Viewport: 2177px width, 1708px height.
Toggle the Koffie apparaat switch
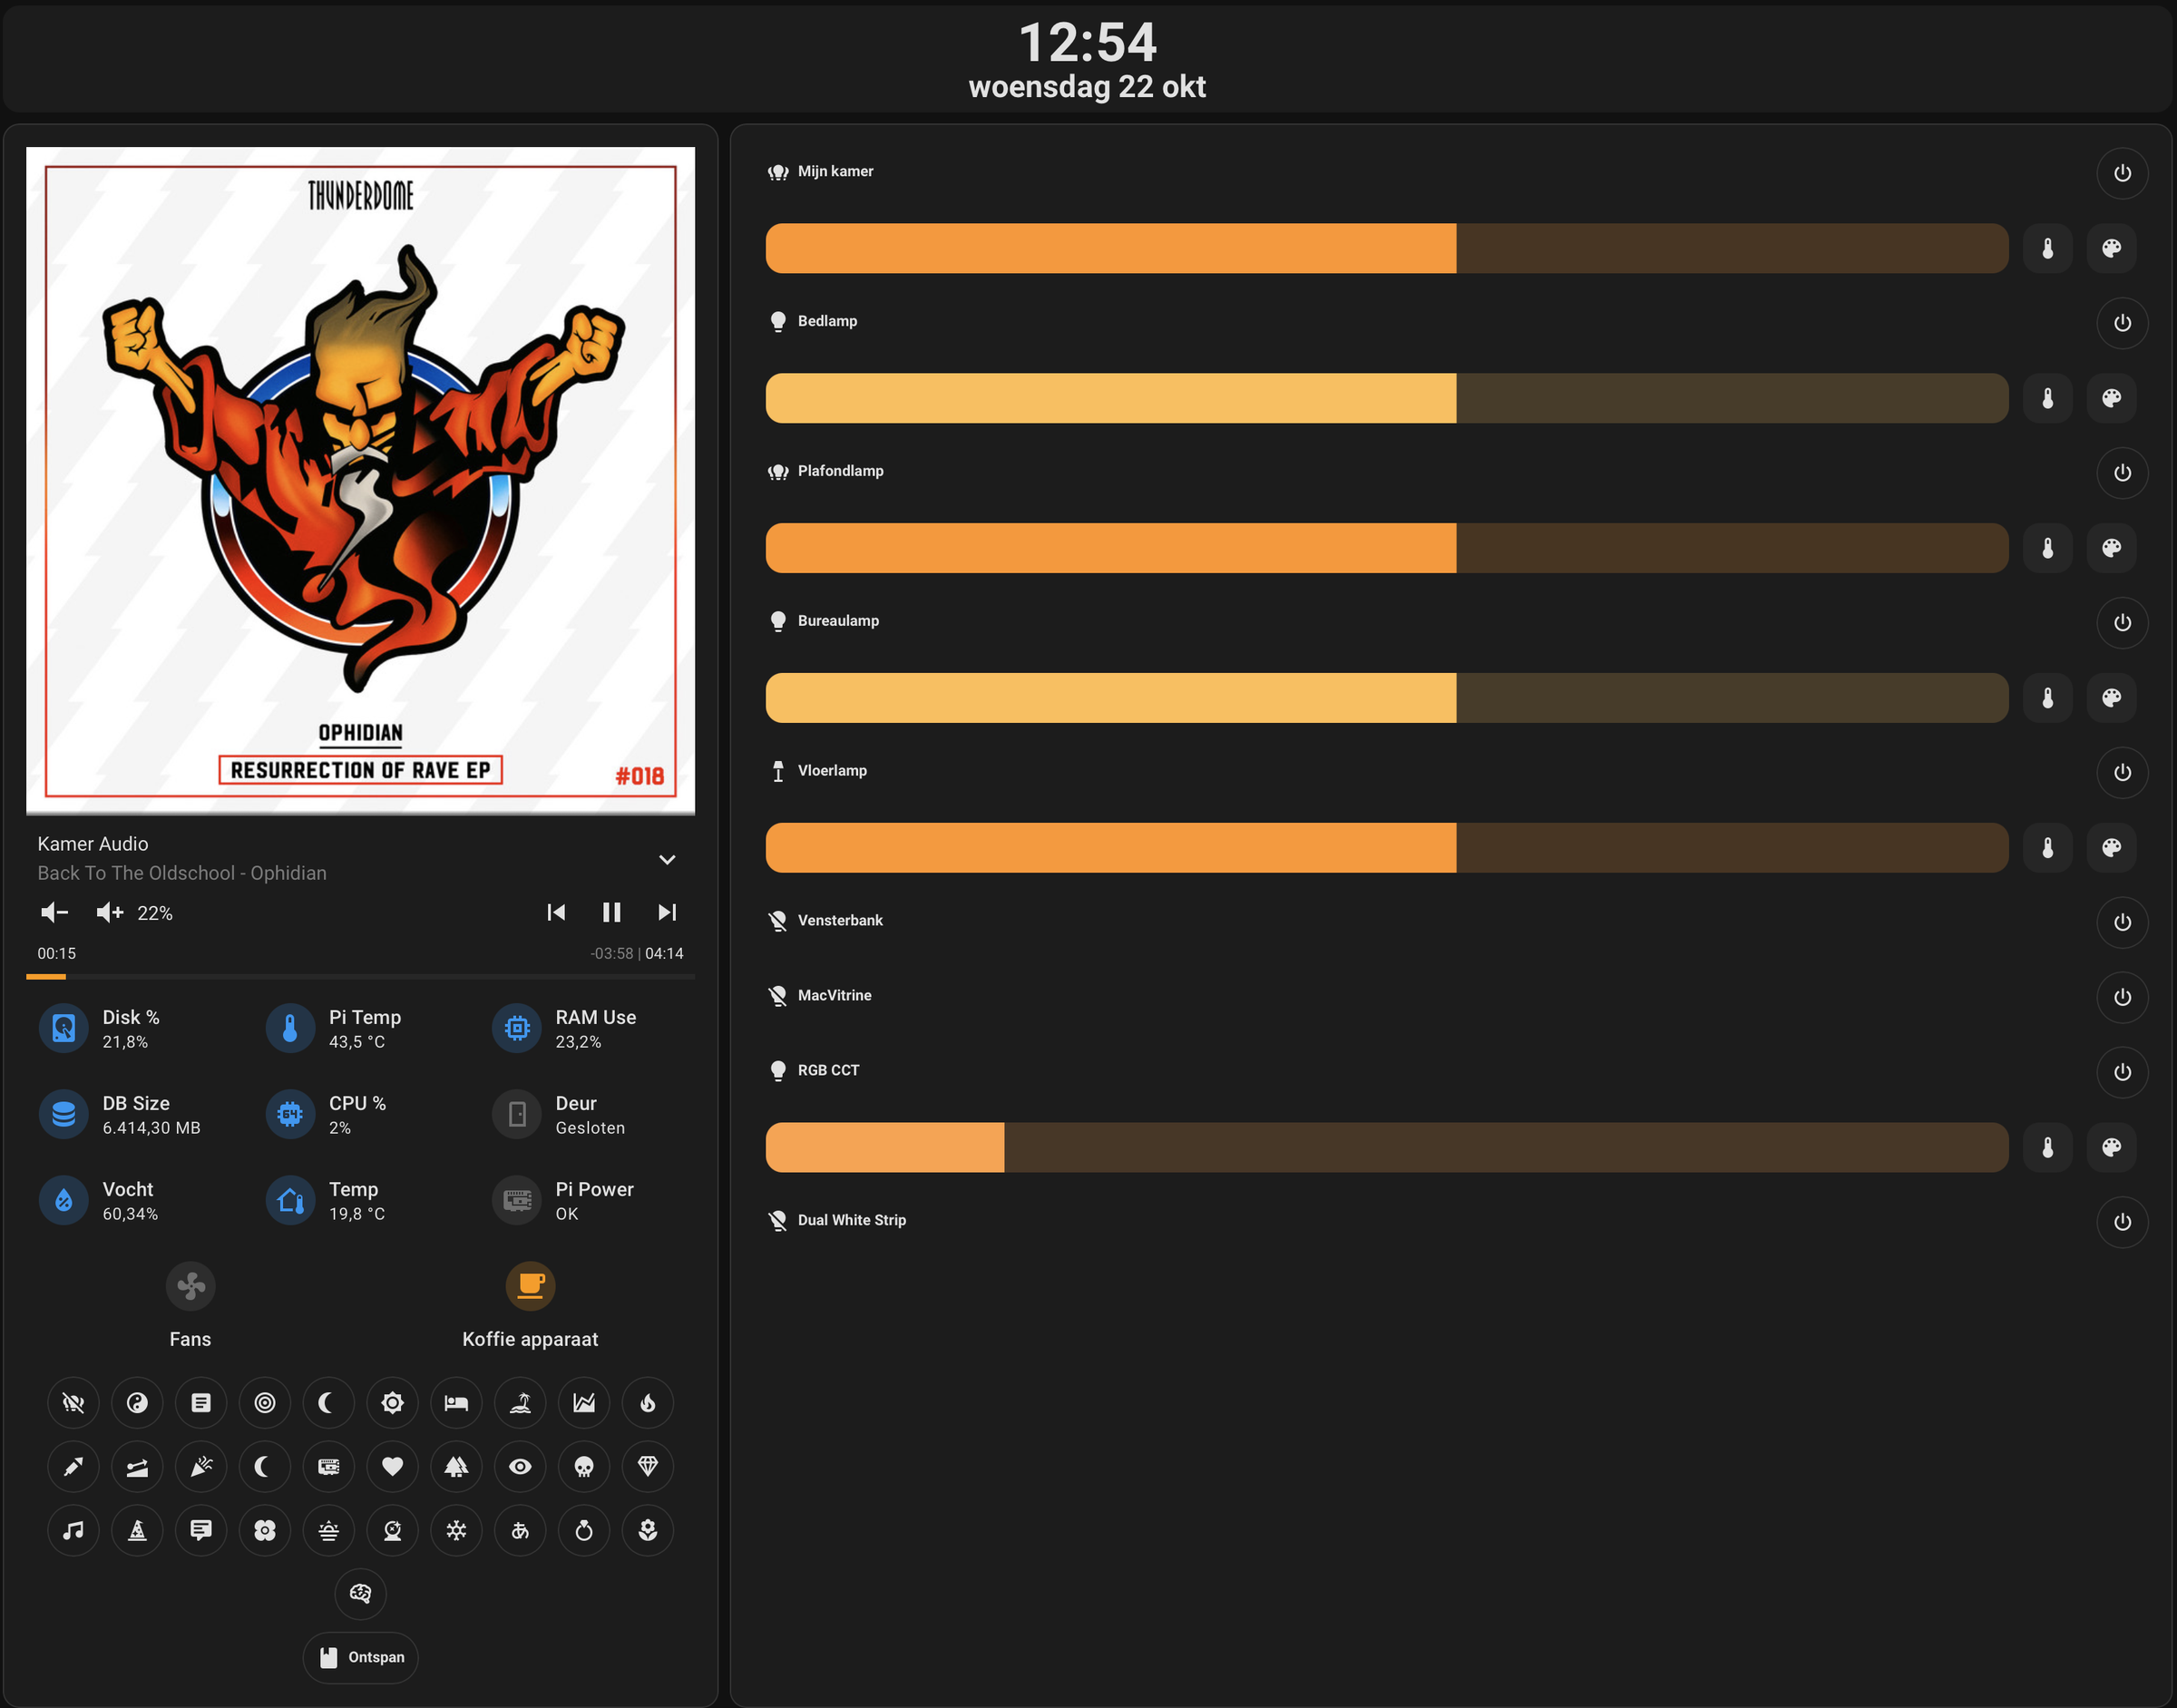click(530, 1286)
